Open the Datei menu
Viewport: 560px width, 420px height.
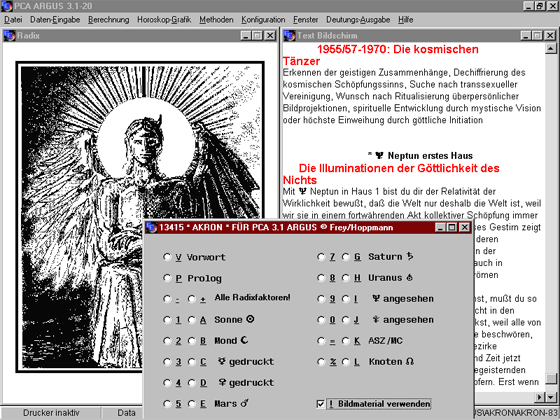(13, 20)
